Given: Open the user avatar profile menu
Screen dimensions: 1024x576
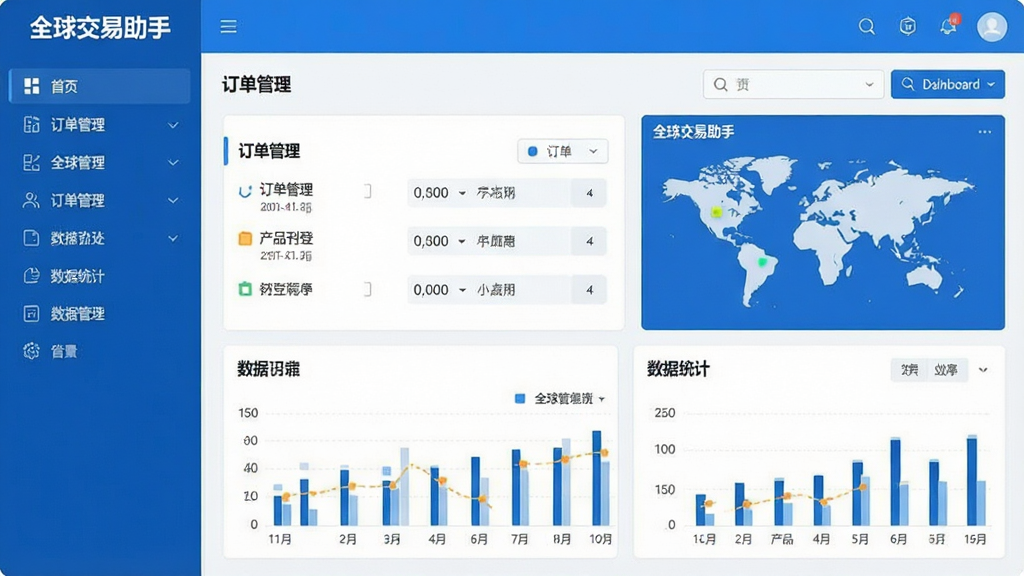Looking at the screenshot, I should click(991, 26).
